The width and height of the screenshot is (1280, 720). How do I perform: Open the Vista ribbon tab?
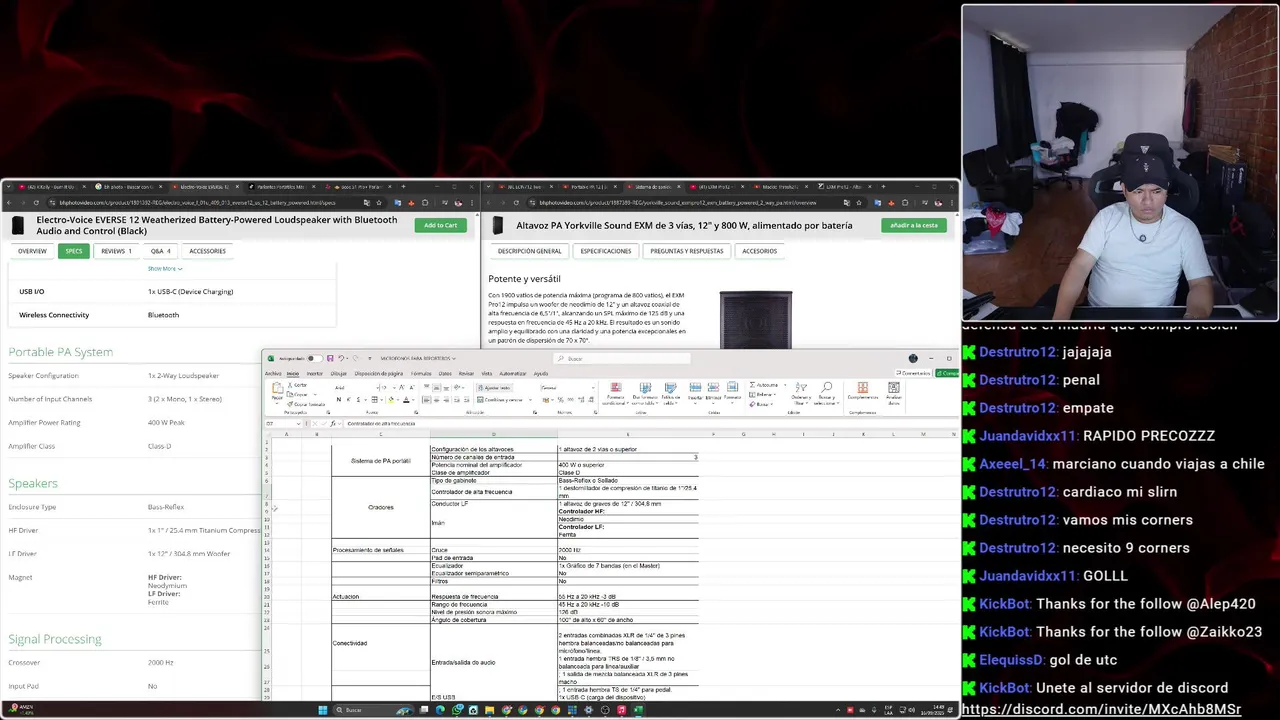point(487,374)
